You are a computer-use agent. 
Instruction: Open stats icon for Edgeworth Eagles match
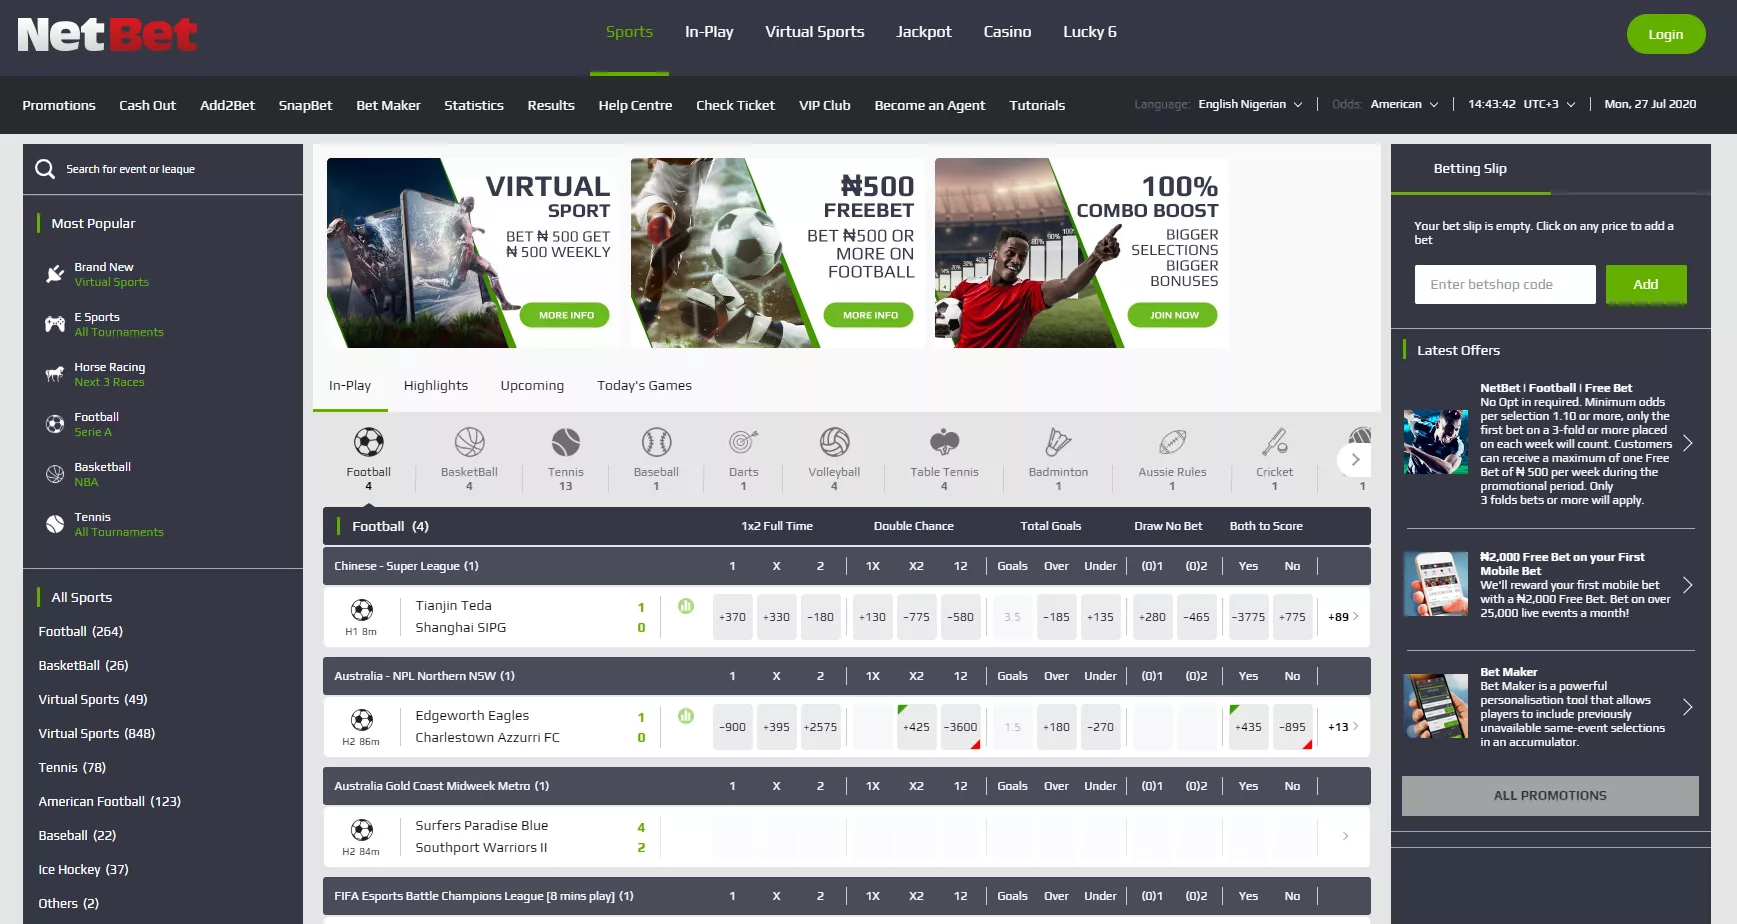click(x=686, y=716)
